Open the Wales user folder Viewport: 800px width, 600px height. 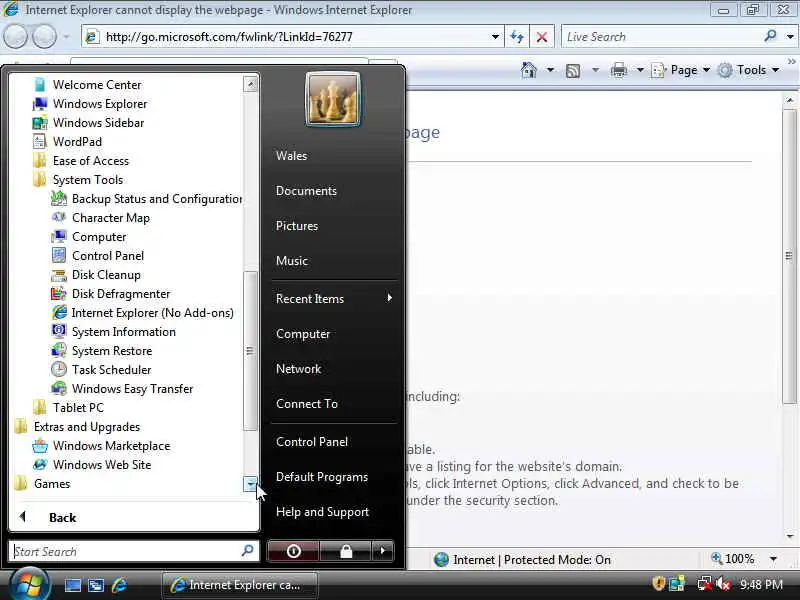tap(291, 156)
